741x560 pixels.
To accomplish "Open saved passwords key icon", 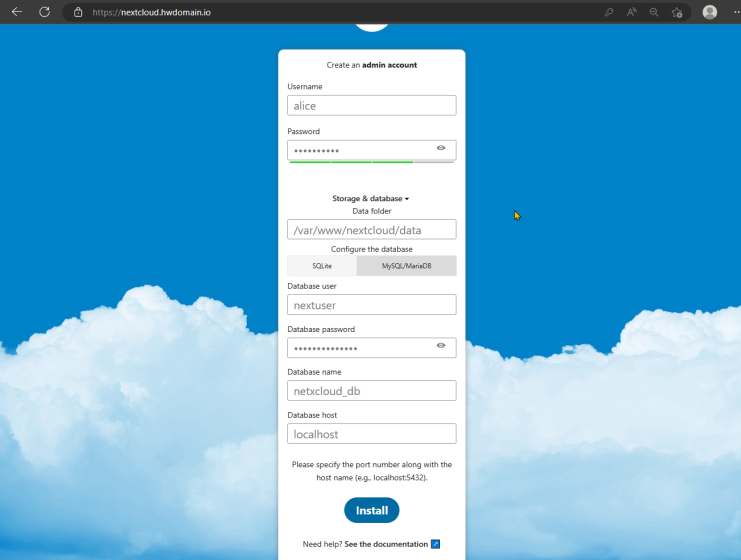I will click(x=609, y=12).
